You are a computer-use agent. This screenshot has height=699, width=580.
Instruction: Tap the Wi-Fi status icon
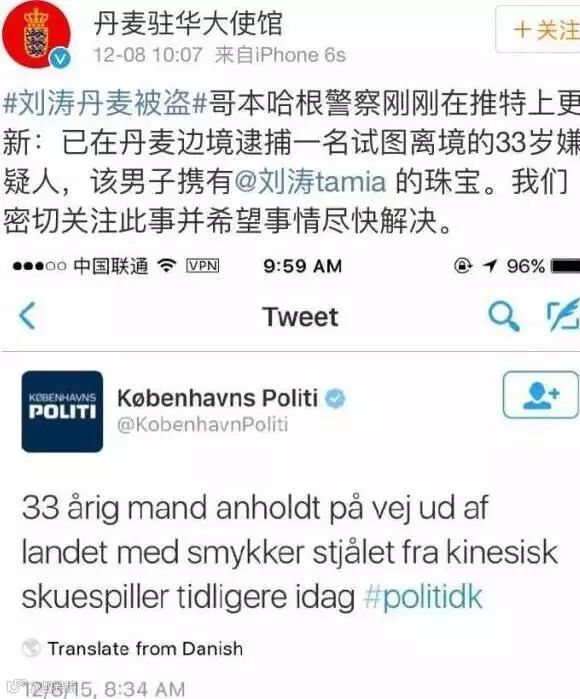pyautogui.click(x=168, y=266)
